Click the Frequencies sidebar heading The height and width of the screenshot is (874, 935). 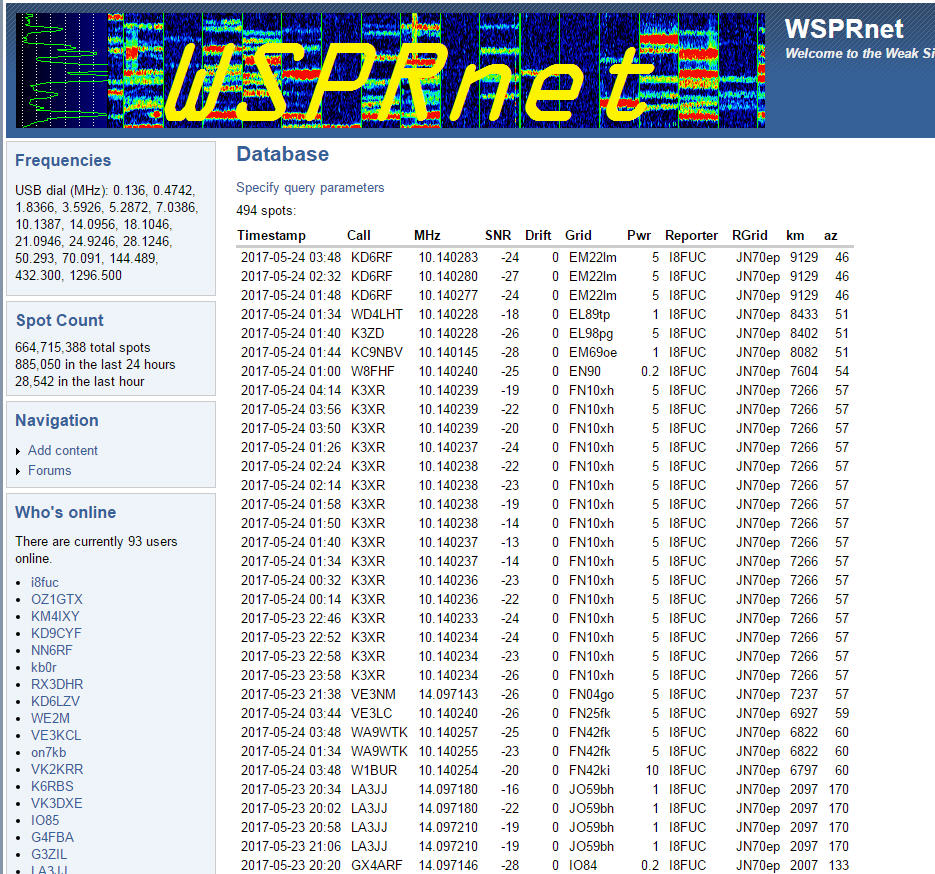click(x=63, y=160)
